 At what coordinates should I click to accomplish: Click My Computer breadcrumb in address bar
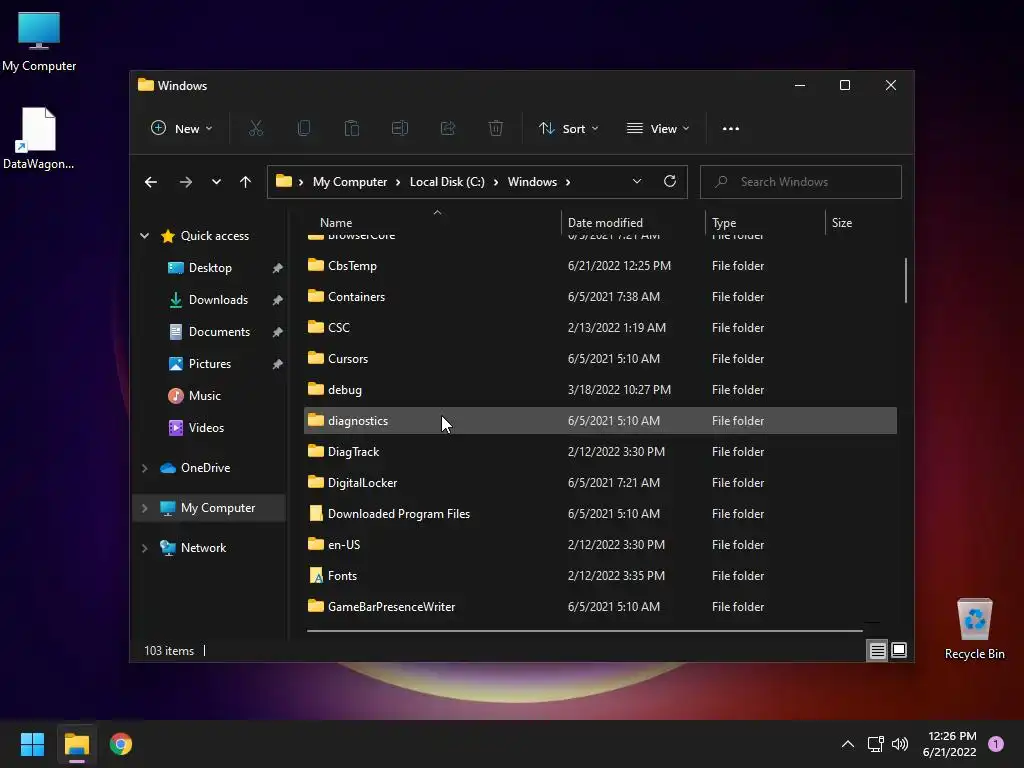pos(349,182)
